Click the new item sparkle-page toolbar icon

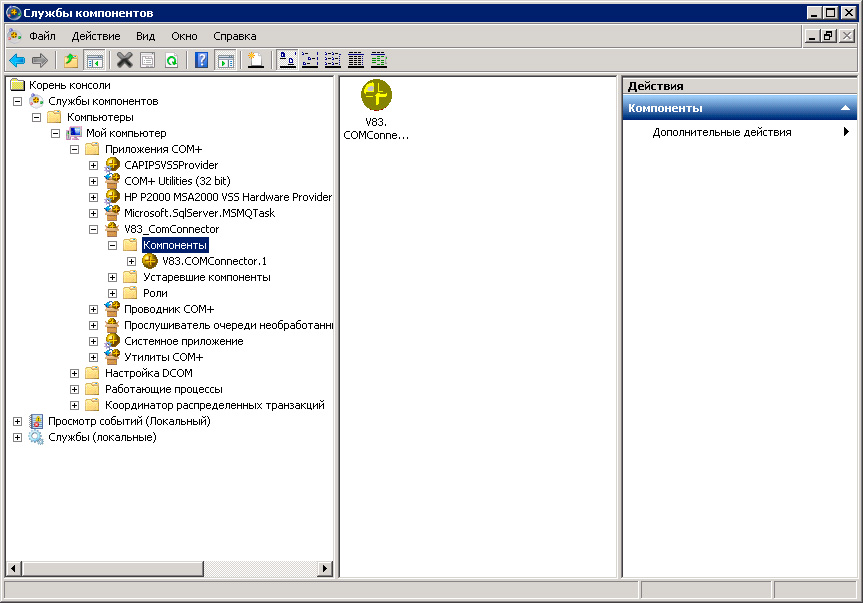pos(255,60)
